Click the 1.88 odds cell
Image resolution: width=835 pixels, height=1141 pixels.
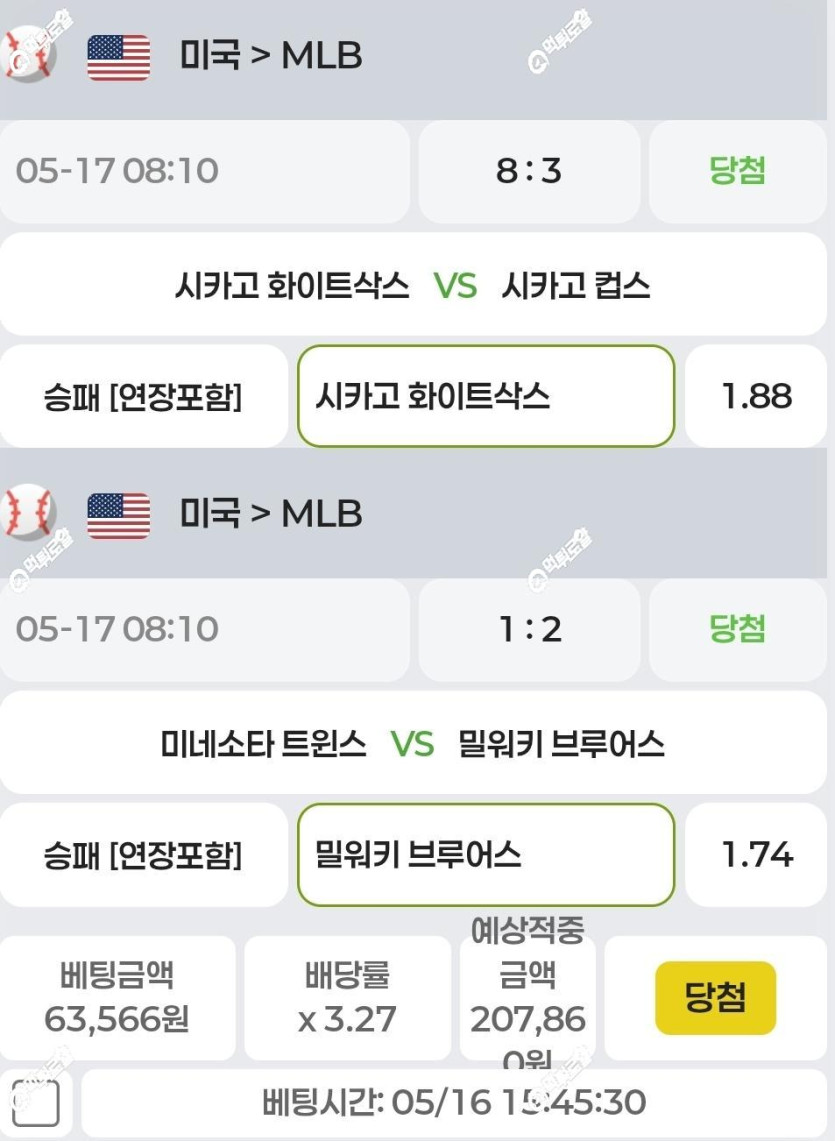point(756,396)
